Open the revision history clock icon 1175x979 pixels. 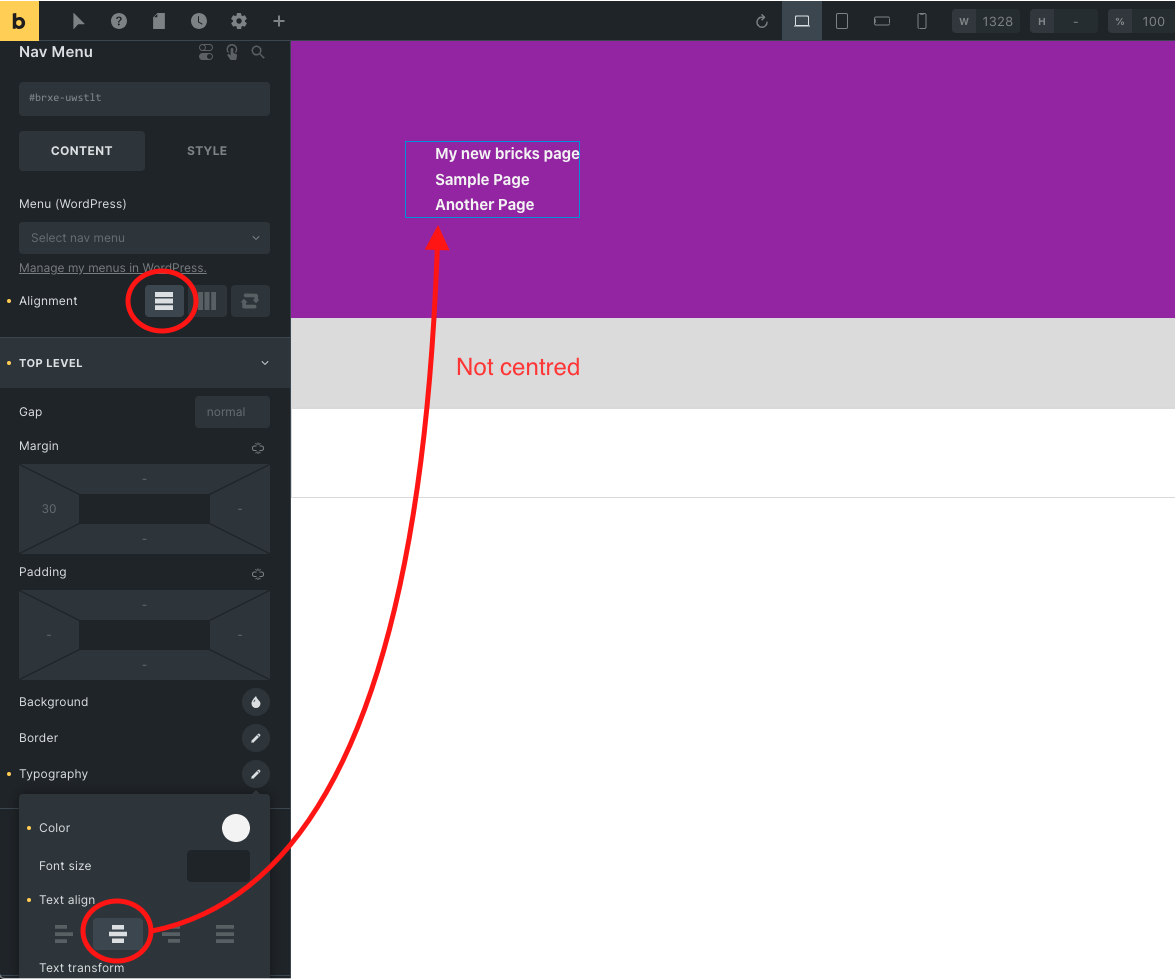[198, 20]
